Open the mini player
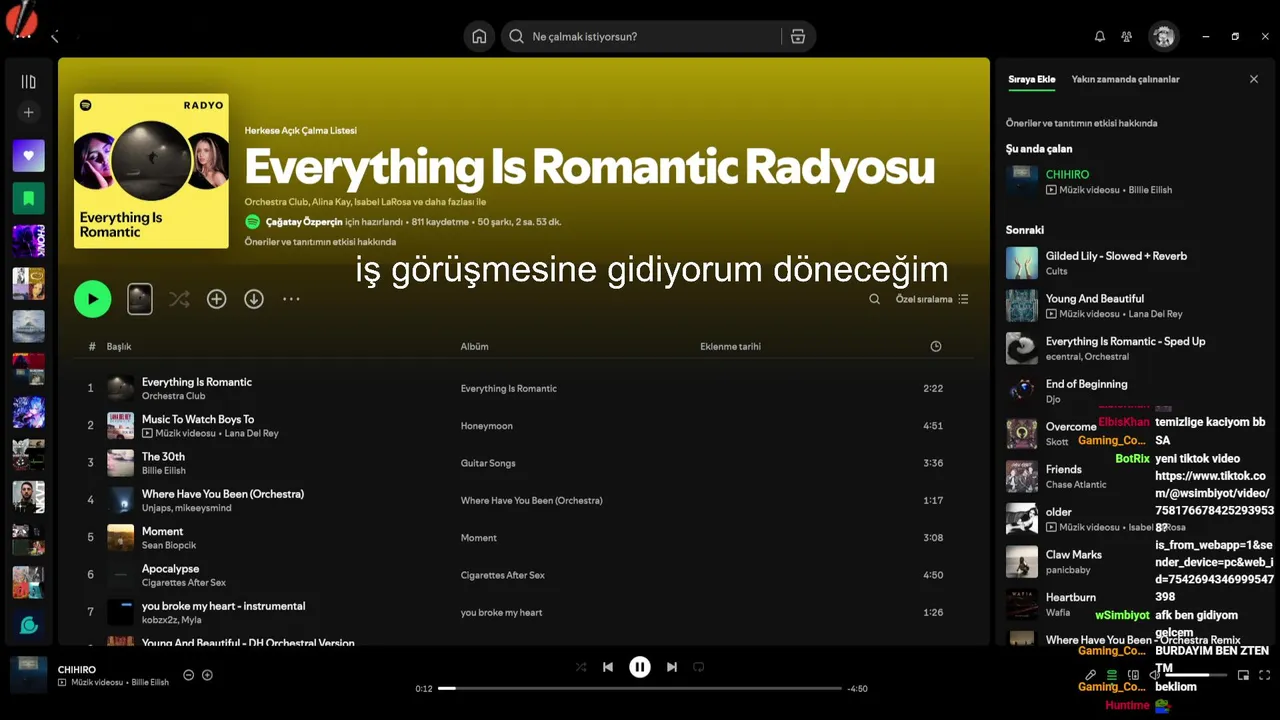The image size is (1280, 720). click(x=1243, y=675)
